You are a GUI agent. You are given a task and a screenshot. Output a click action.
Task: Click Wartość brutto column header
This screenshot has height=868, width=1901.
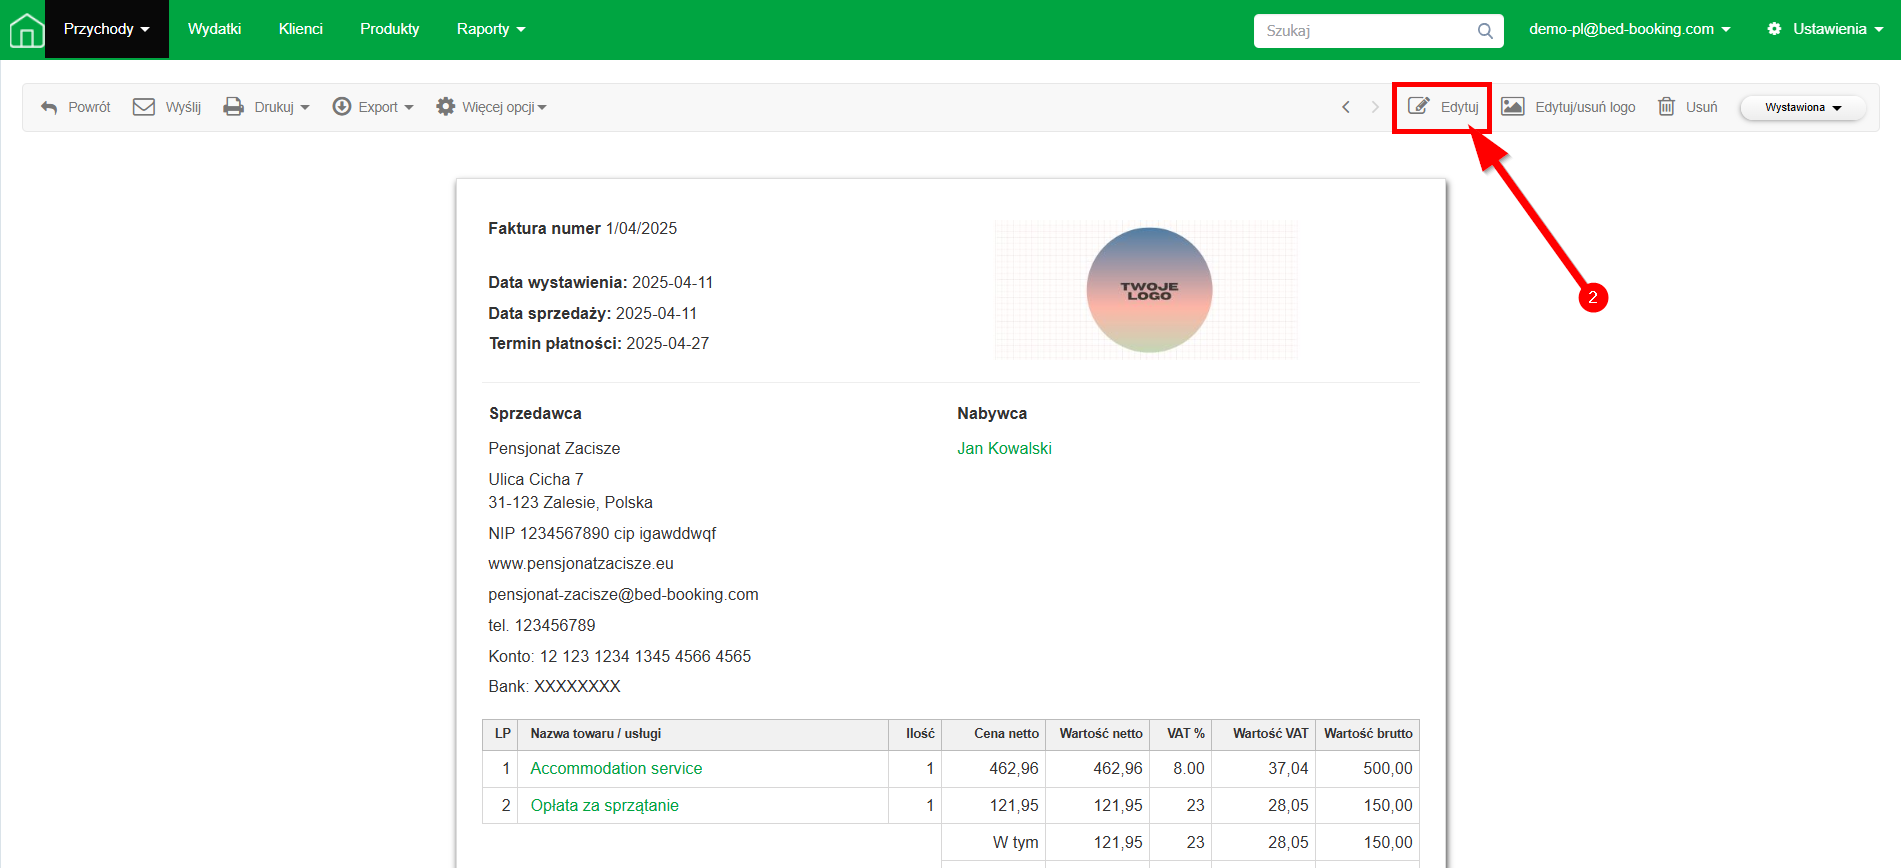pyautogui.click(x=1368, y=733)
